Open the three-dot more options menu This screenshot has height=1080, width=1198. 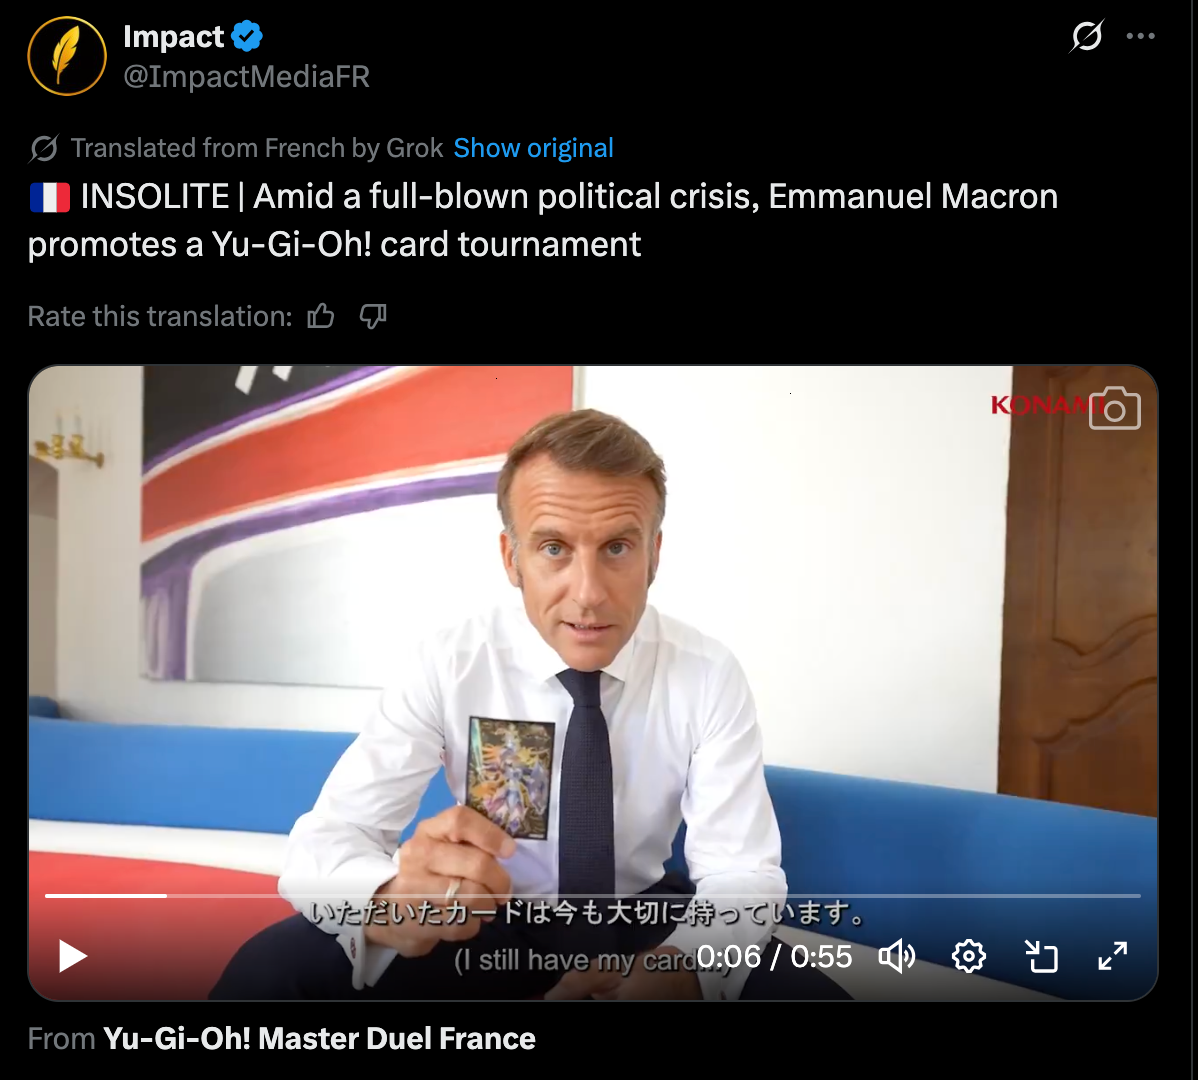point(1141,36)
